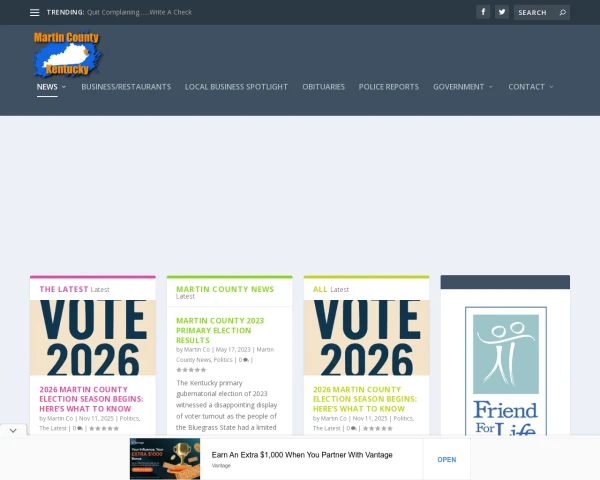
Task: Select the News menu item
Action: (x=47, y=87)
